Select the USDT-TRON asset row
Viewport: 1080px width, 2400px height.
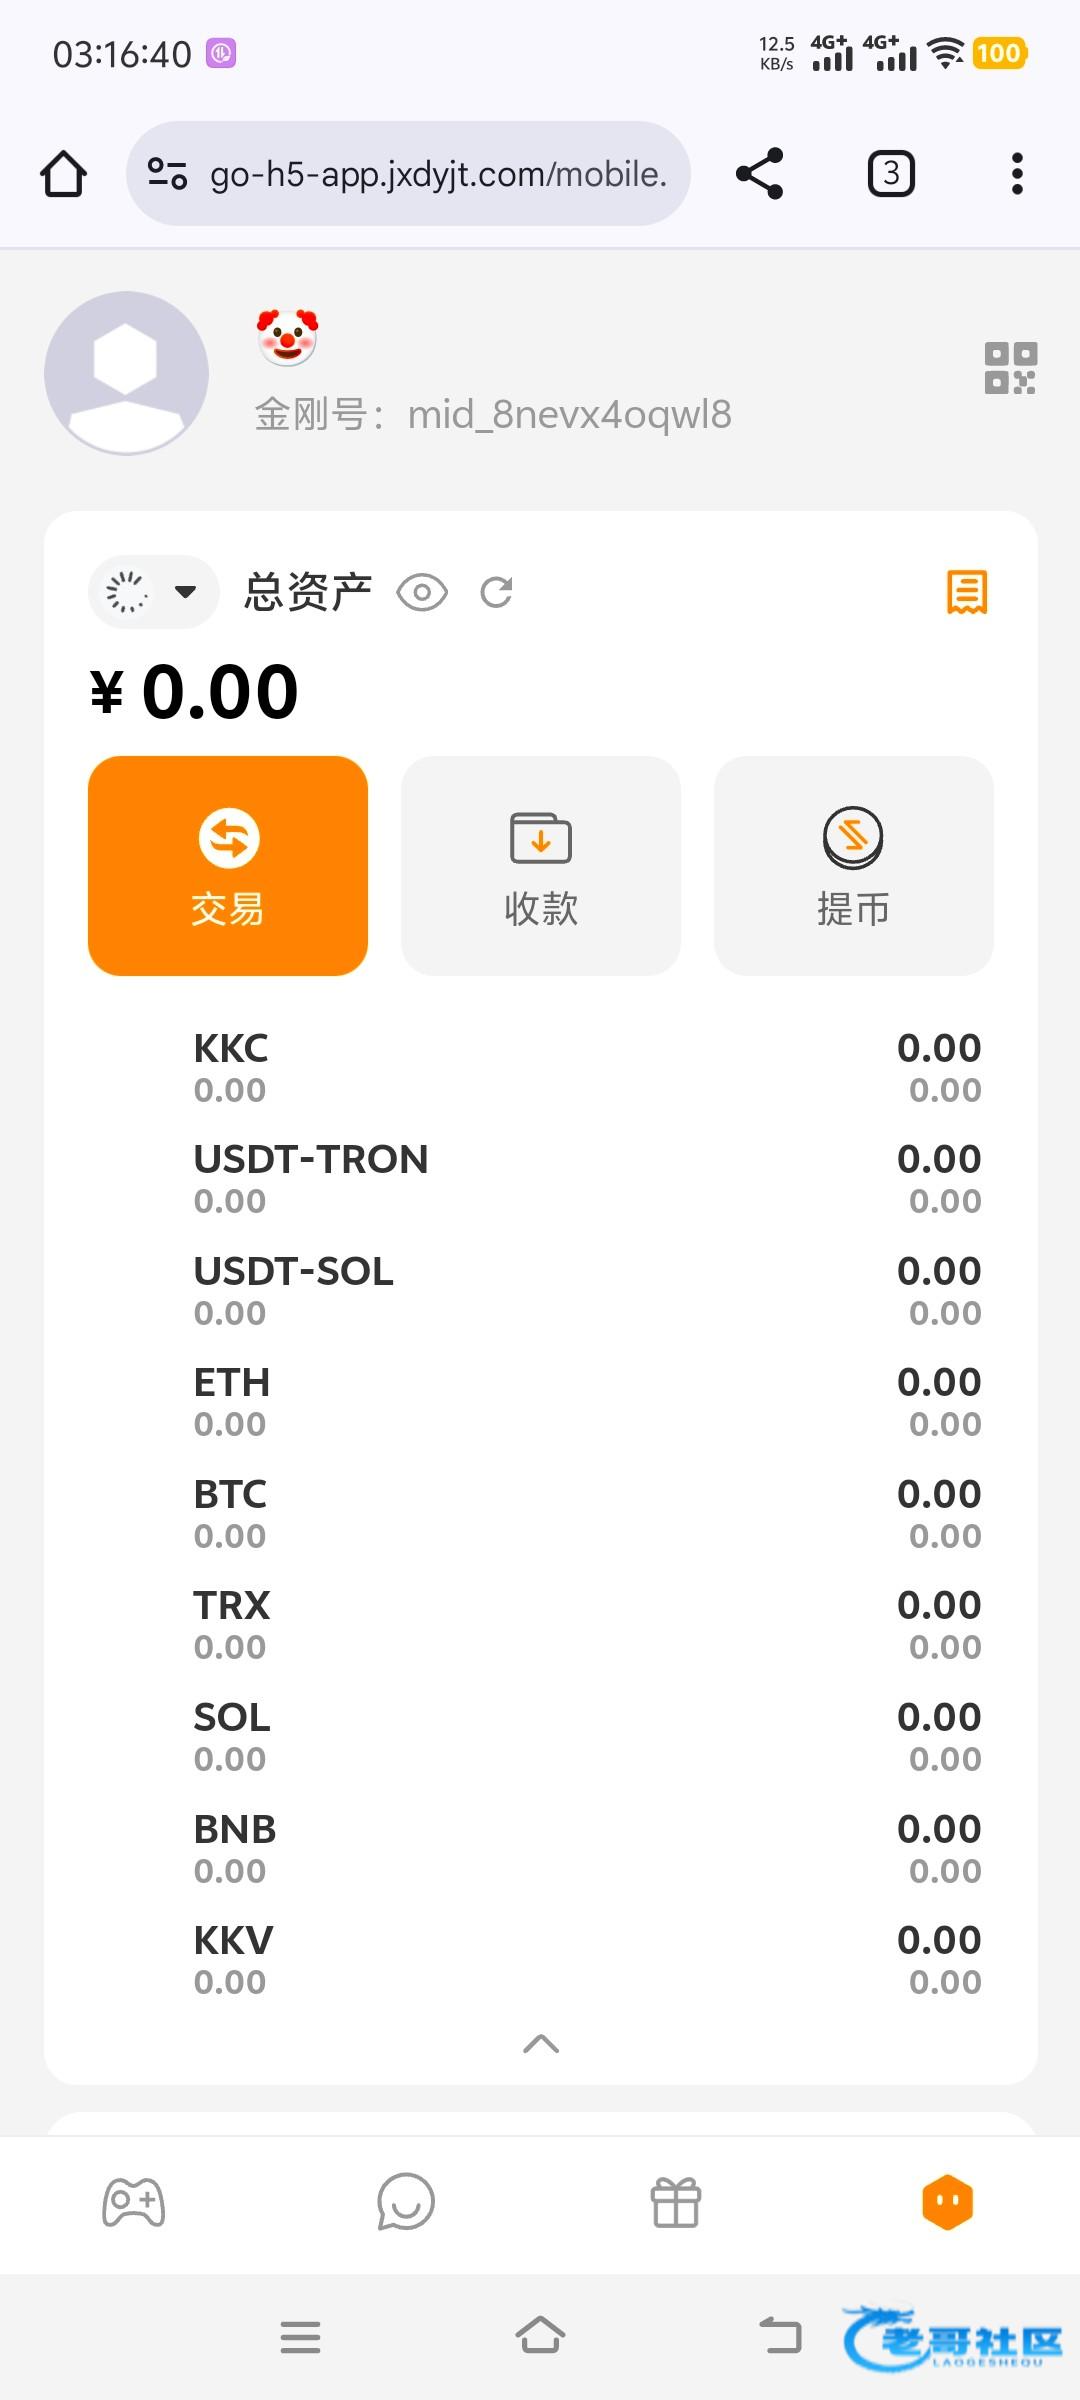coord(540,1178)
